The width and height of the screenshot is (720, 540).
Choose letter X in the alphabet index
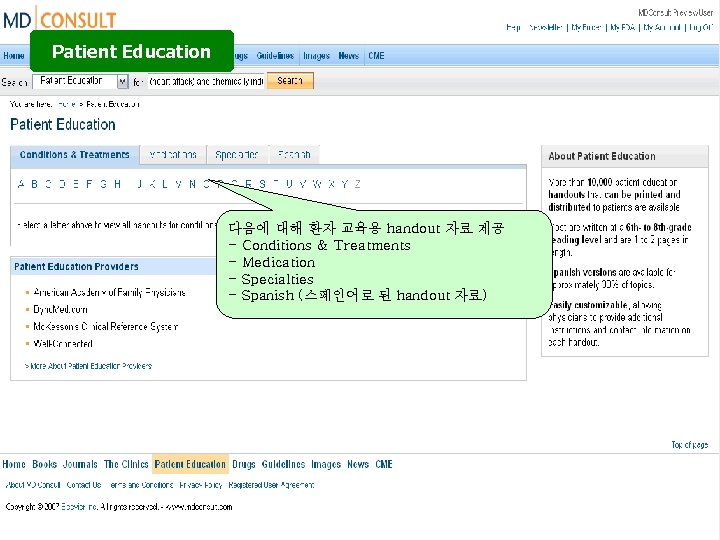click(331, 185)
